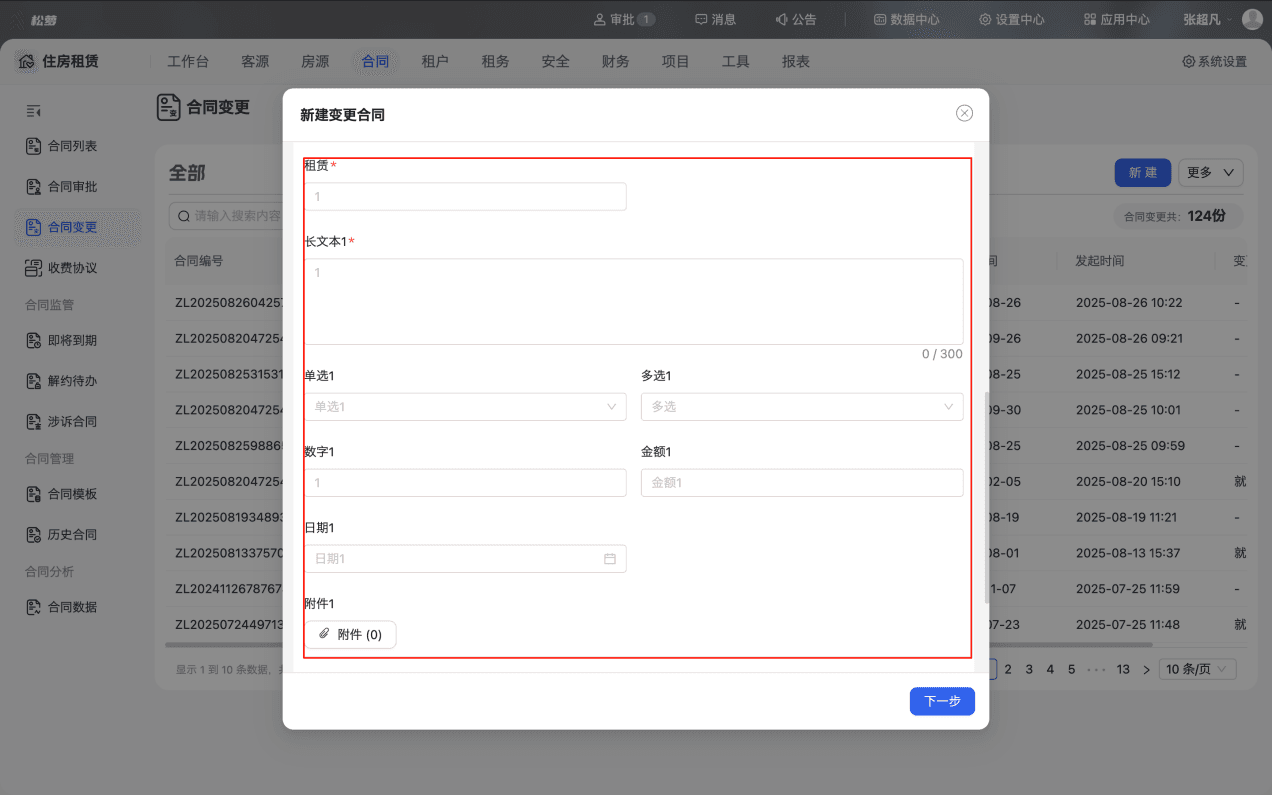
Task: Click the dialog vertical scrollbar
Action: 987,498
